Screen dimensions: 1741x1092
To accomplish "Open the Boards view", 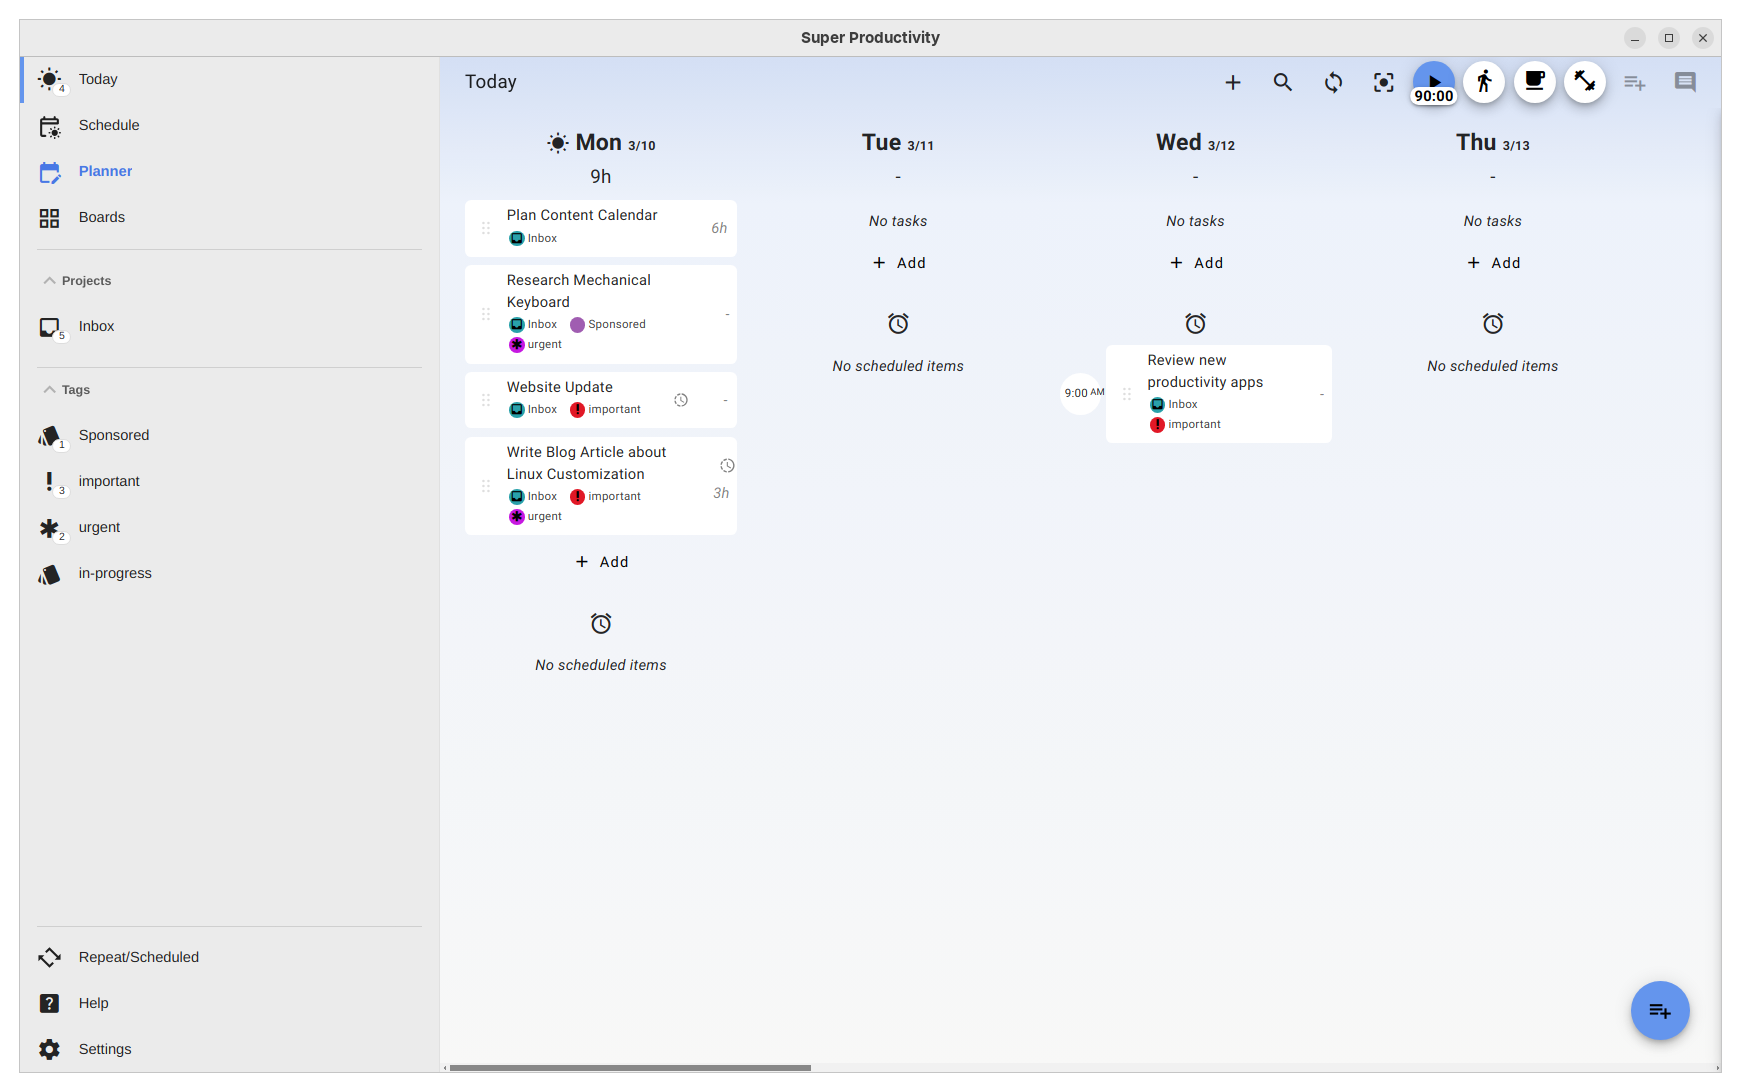I will [229, 217].
